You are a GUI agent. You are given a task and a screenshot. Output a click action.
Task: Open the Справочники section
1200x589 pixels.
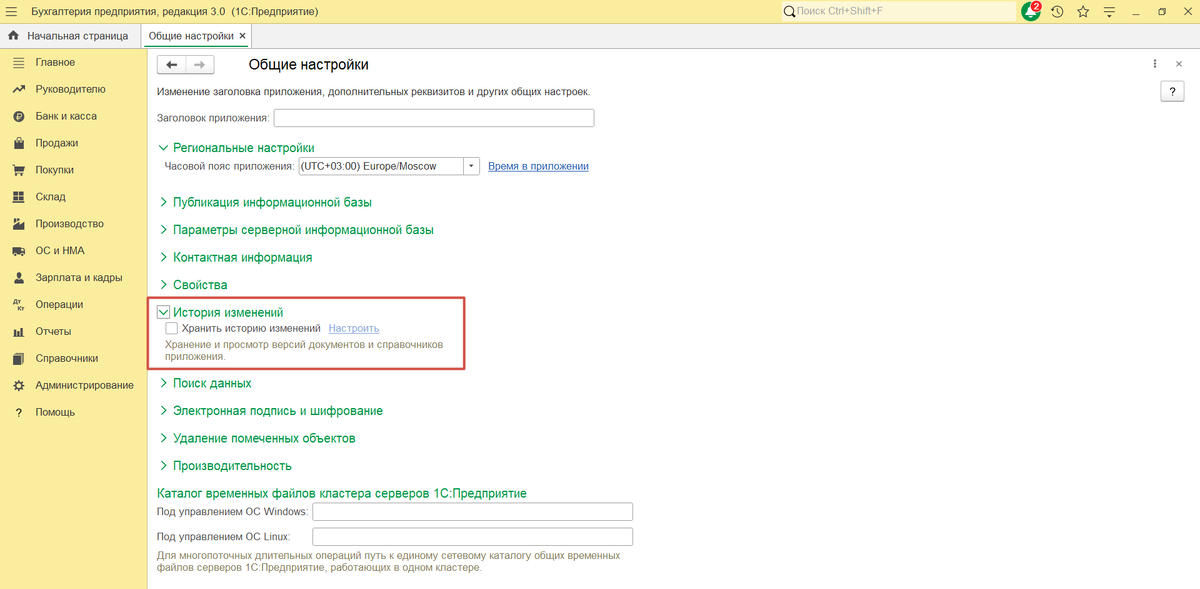(x=67, y=358)
